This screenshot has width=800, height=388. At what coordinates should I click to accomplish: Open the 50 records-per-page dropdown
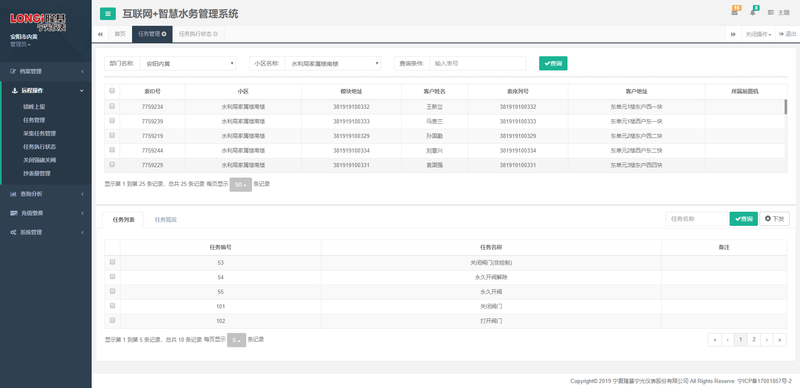click(241, 185)
